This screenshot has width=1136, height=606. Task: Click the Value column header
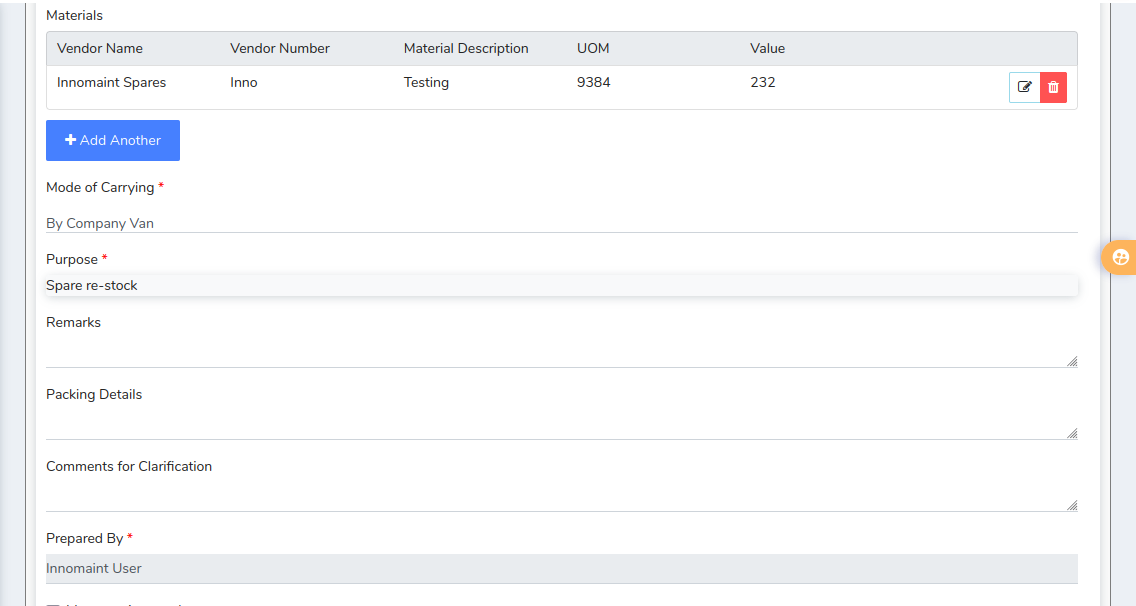(x=768, y=48)
